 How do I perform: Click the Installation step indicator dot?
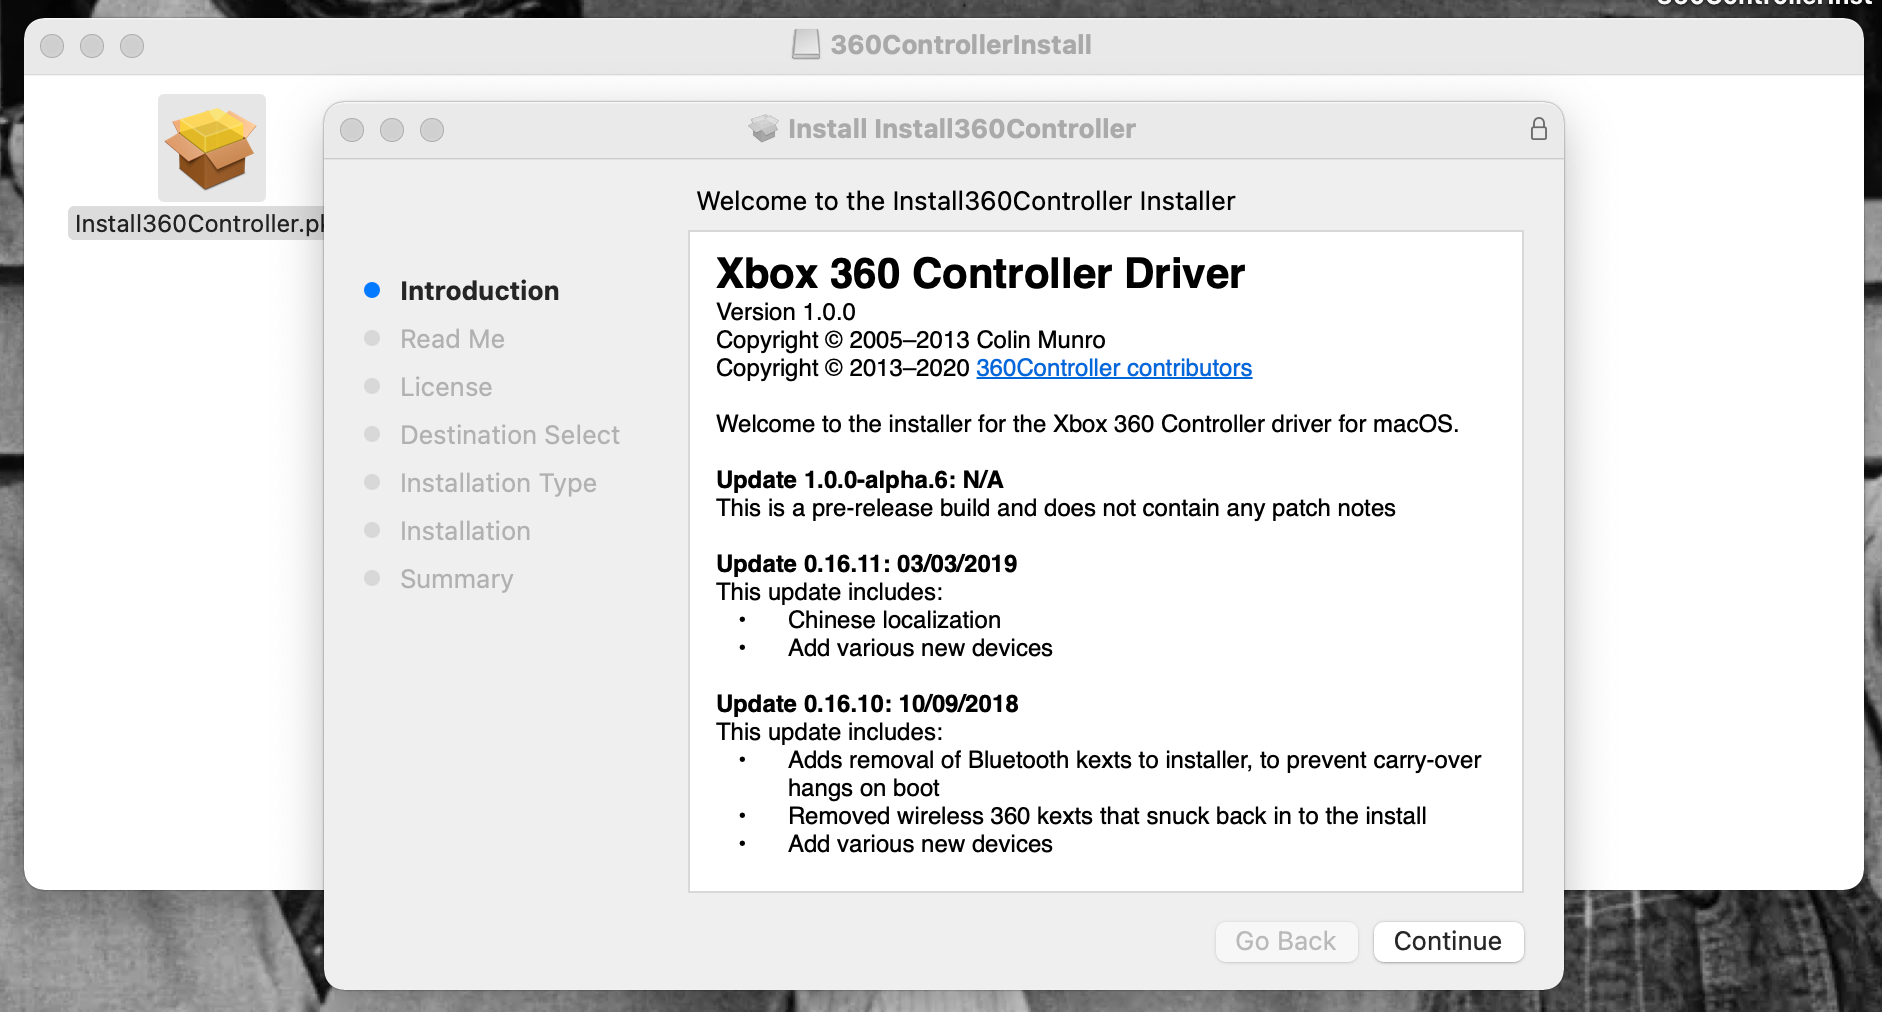tap(372, 530)
